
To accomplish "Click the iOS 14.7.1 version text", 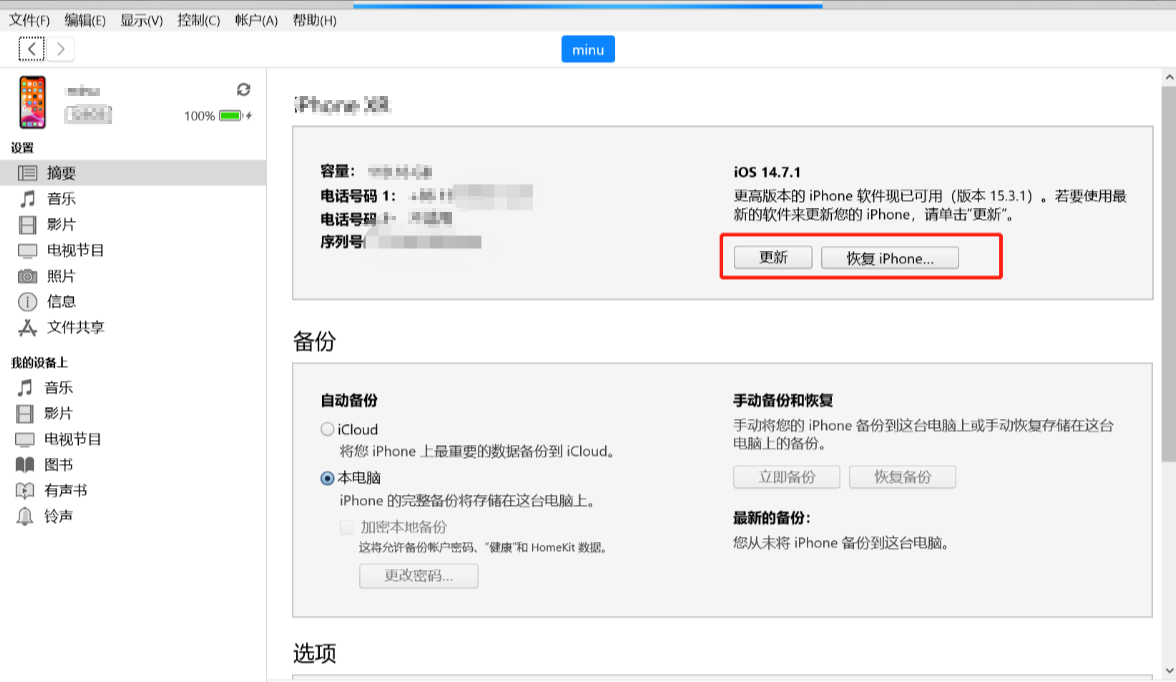I will (x=766, y=173).
